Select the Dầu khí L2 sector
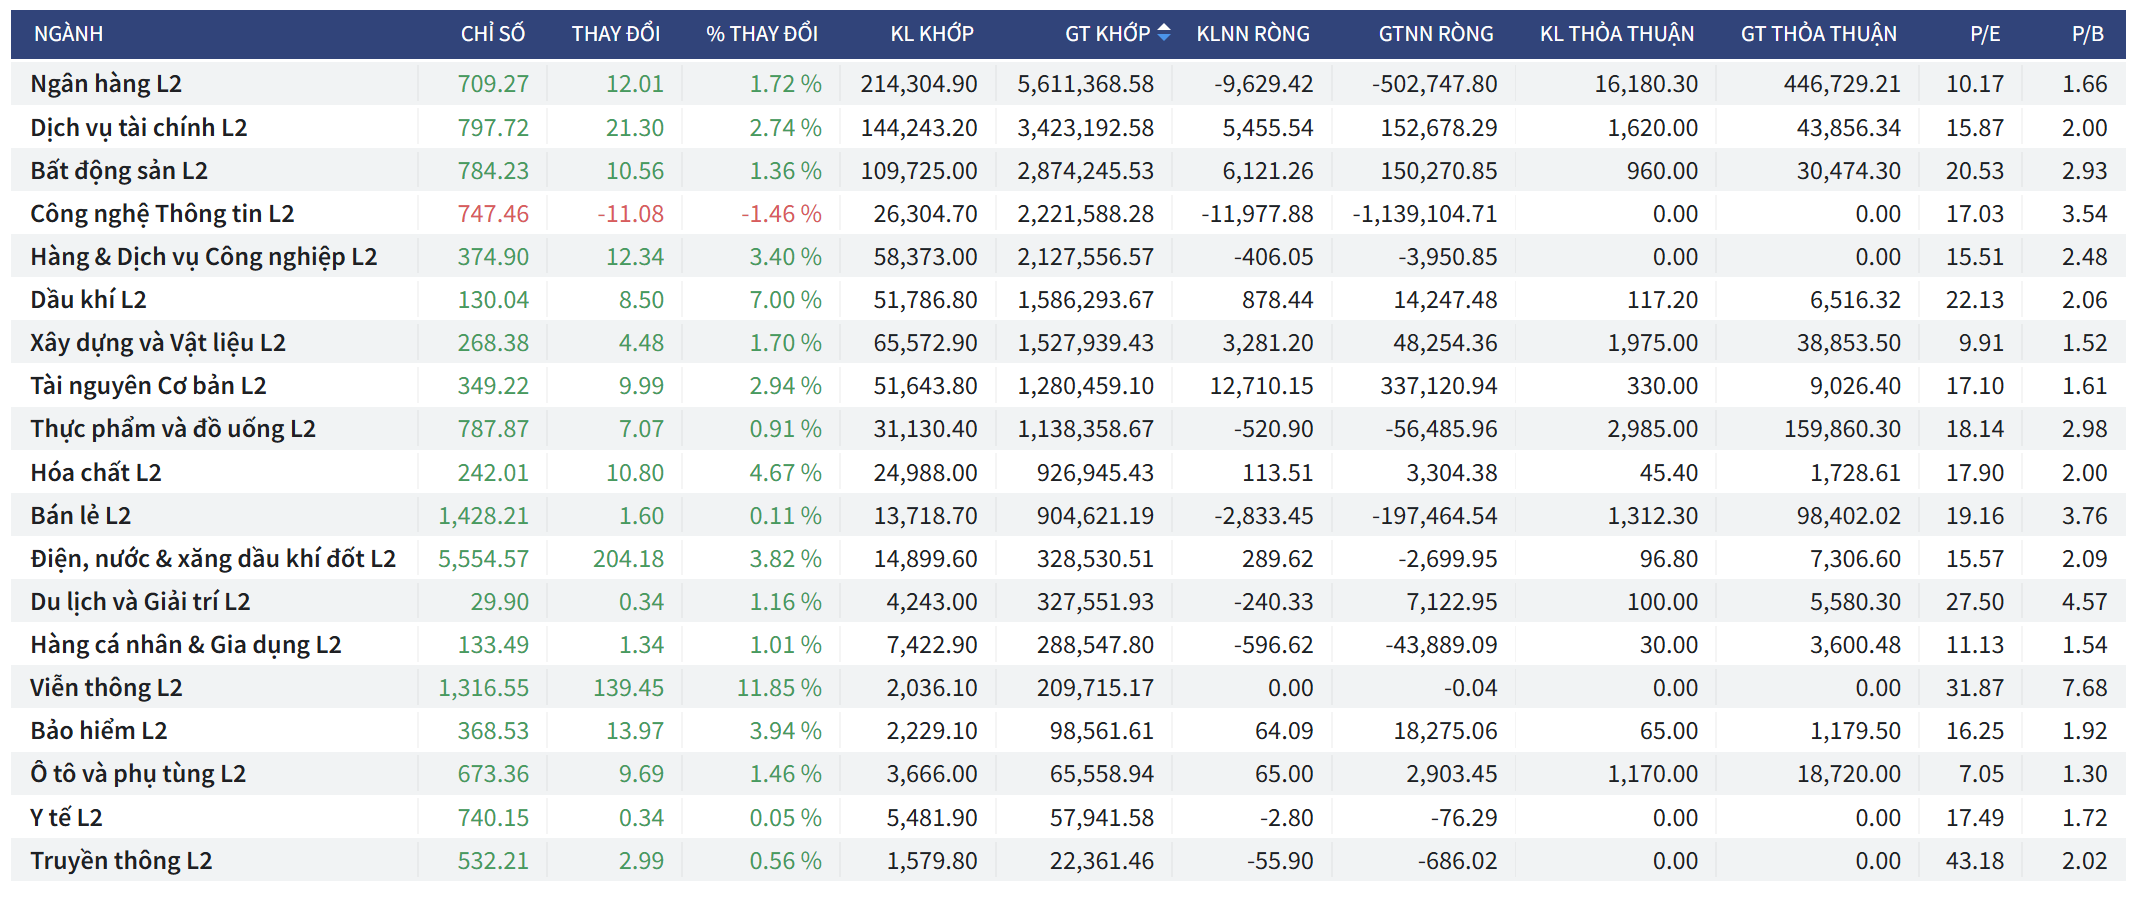The height and width of the screenshot is (901, 2142). pyautogui.click(x=88, y=300)
